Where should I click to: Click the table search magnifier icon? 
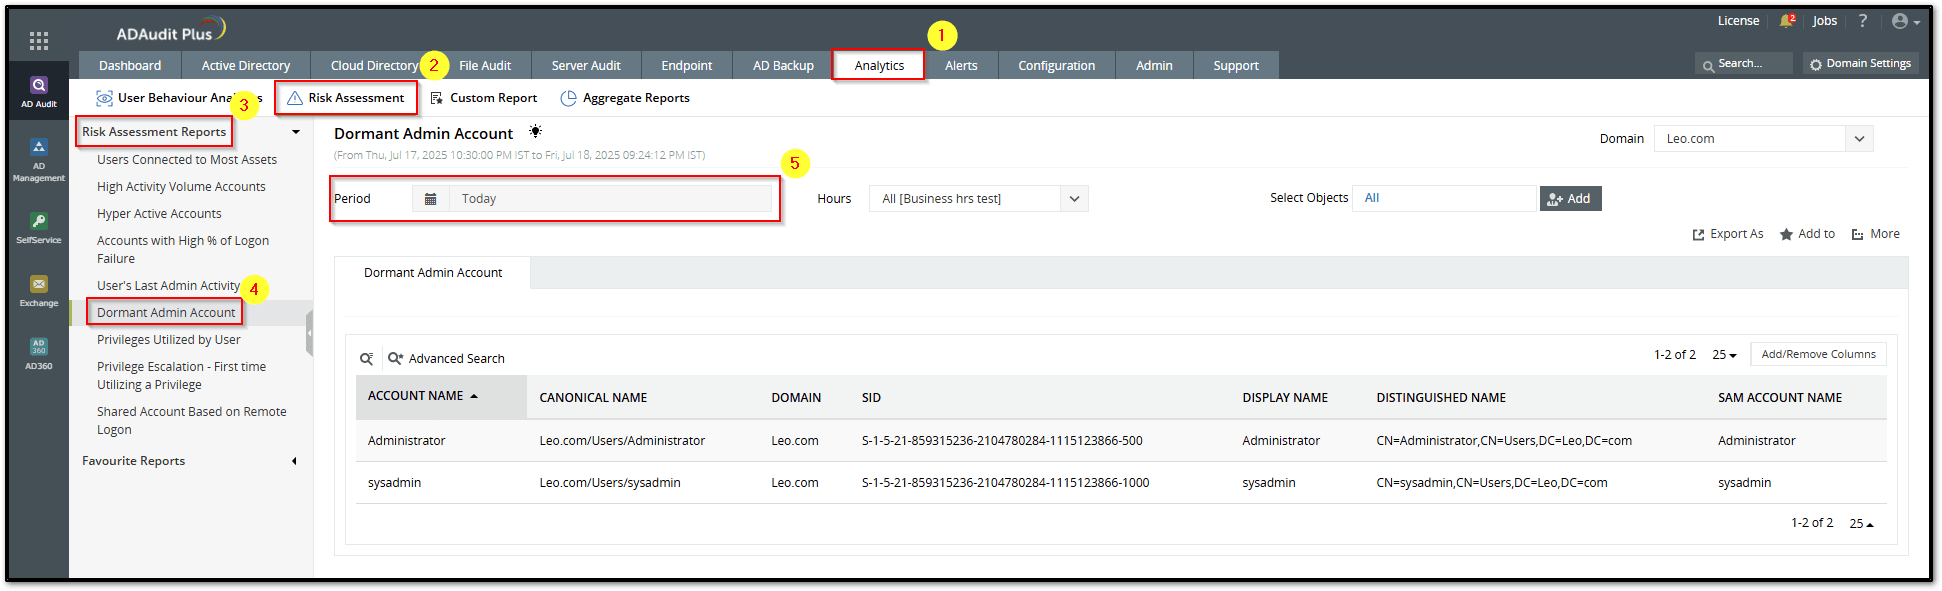[367, 358]
